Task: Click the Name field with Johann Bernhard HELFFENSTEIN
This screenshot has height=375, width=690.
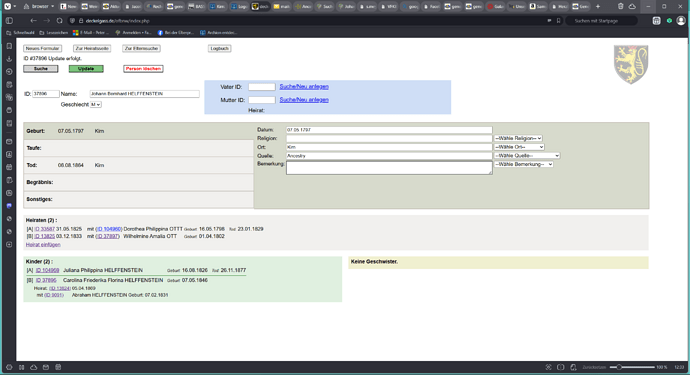Action: (x=144, y=94)
